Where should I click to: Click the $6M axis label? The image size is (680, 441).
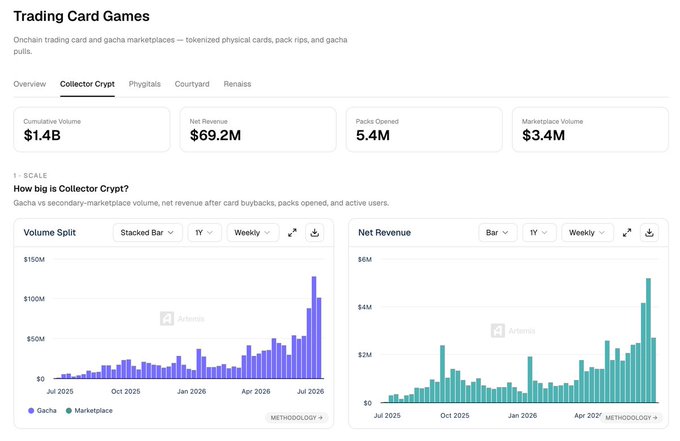click(x=365, y=259)
